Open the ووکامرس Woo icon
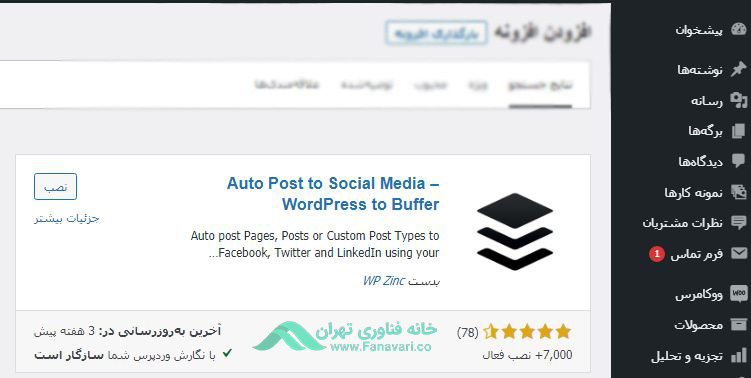Viewport: 751px width, 378px height. click(739, 293)
